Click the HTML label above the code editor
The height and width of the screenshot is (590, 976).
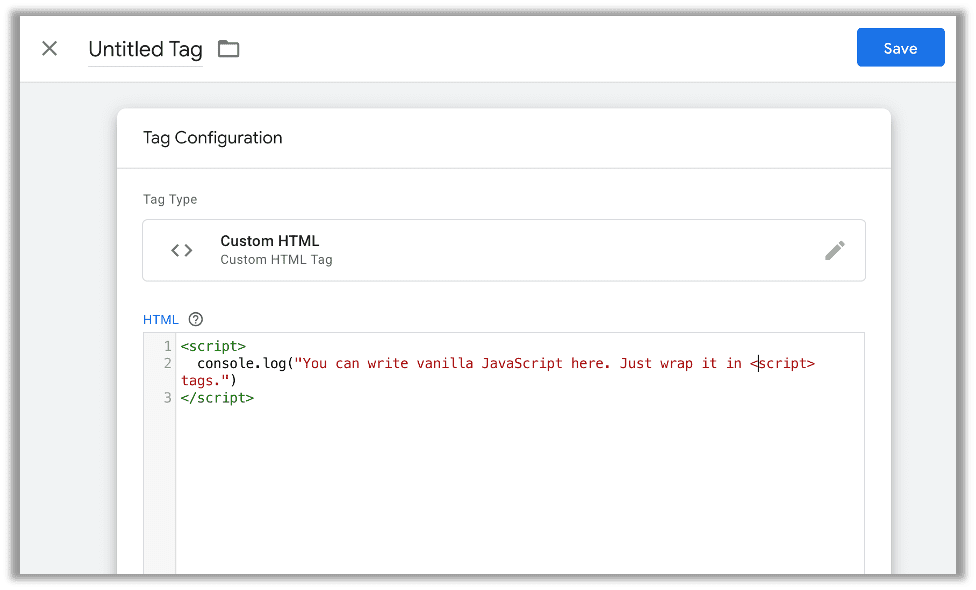coord(160,319)
